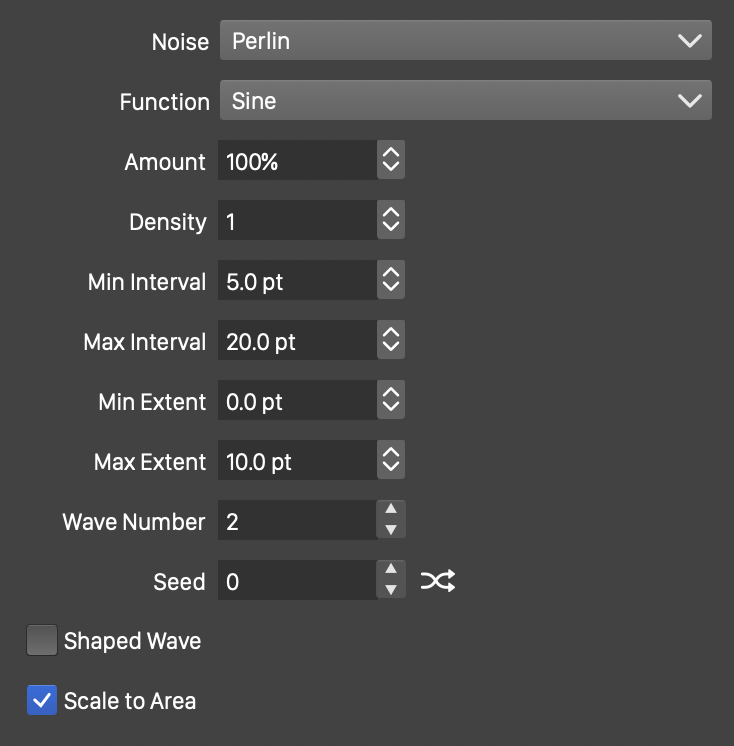Click the Min Interval stepper chevrons
This screenshot has height=746, width=734.
click(391, 281)
